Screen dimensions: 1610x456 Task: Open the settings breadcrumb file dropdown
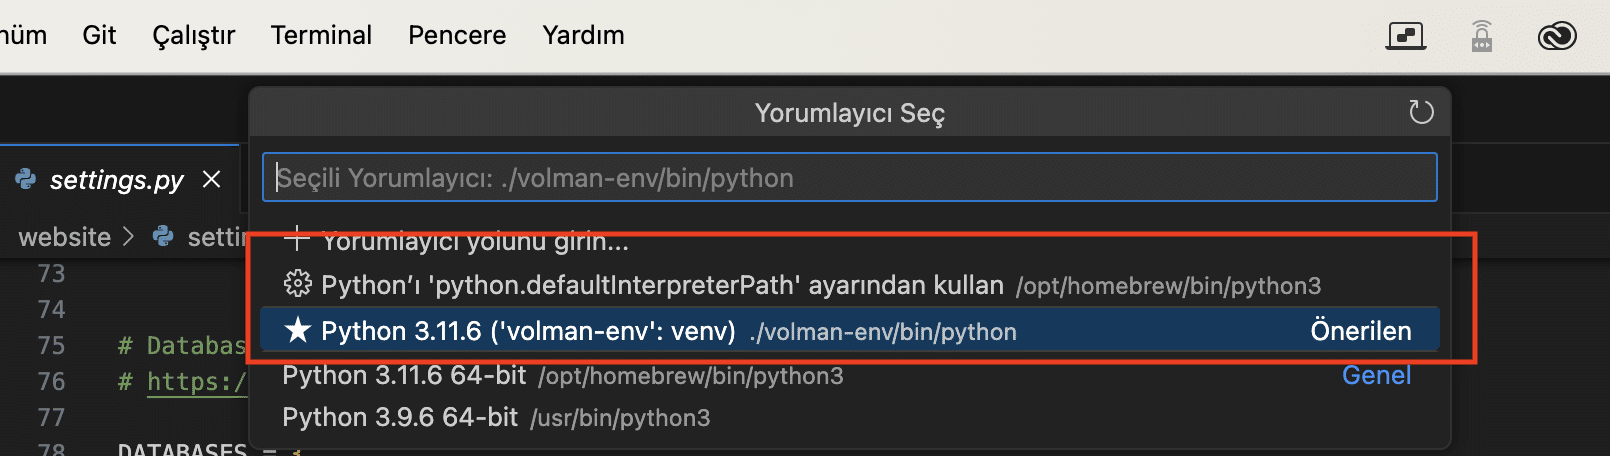click(200, 237)
